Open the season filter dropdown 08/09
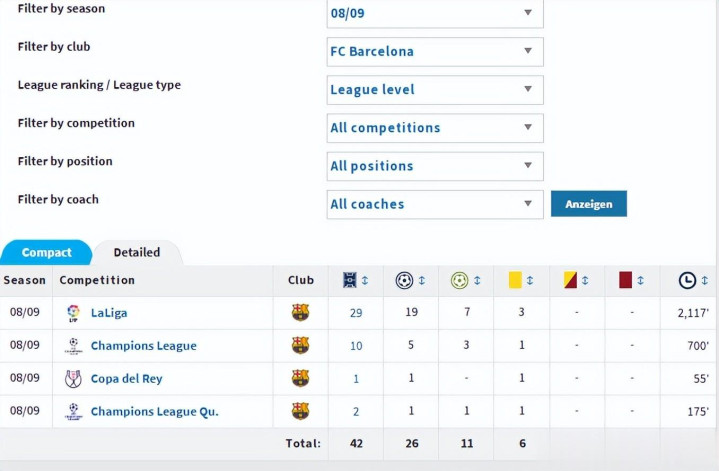Viewport: 719px width, 471px height. 435,13
